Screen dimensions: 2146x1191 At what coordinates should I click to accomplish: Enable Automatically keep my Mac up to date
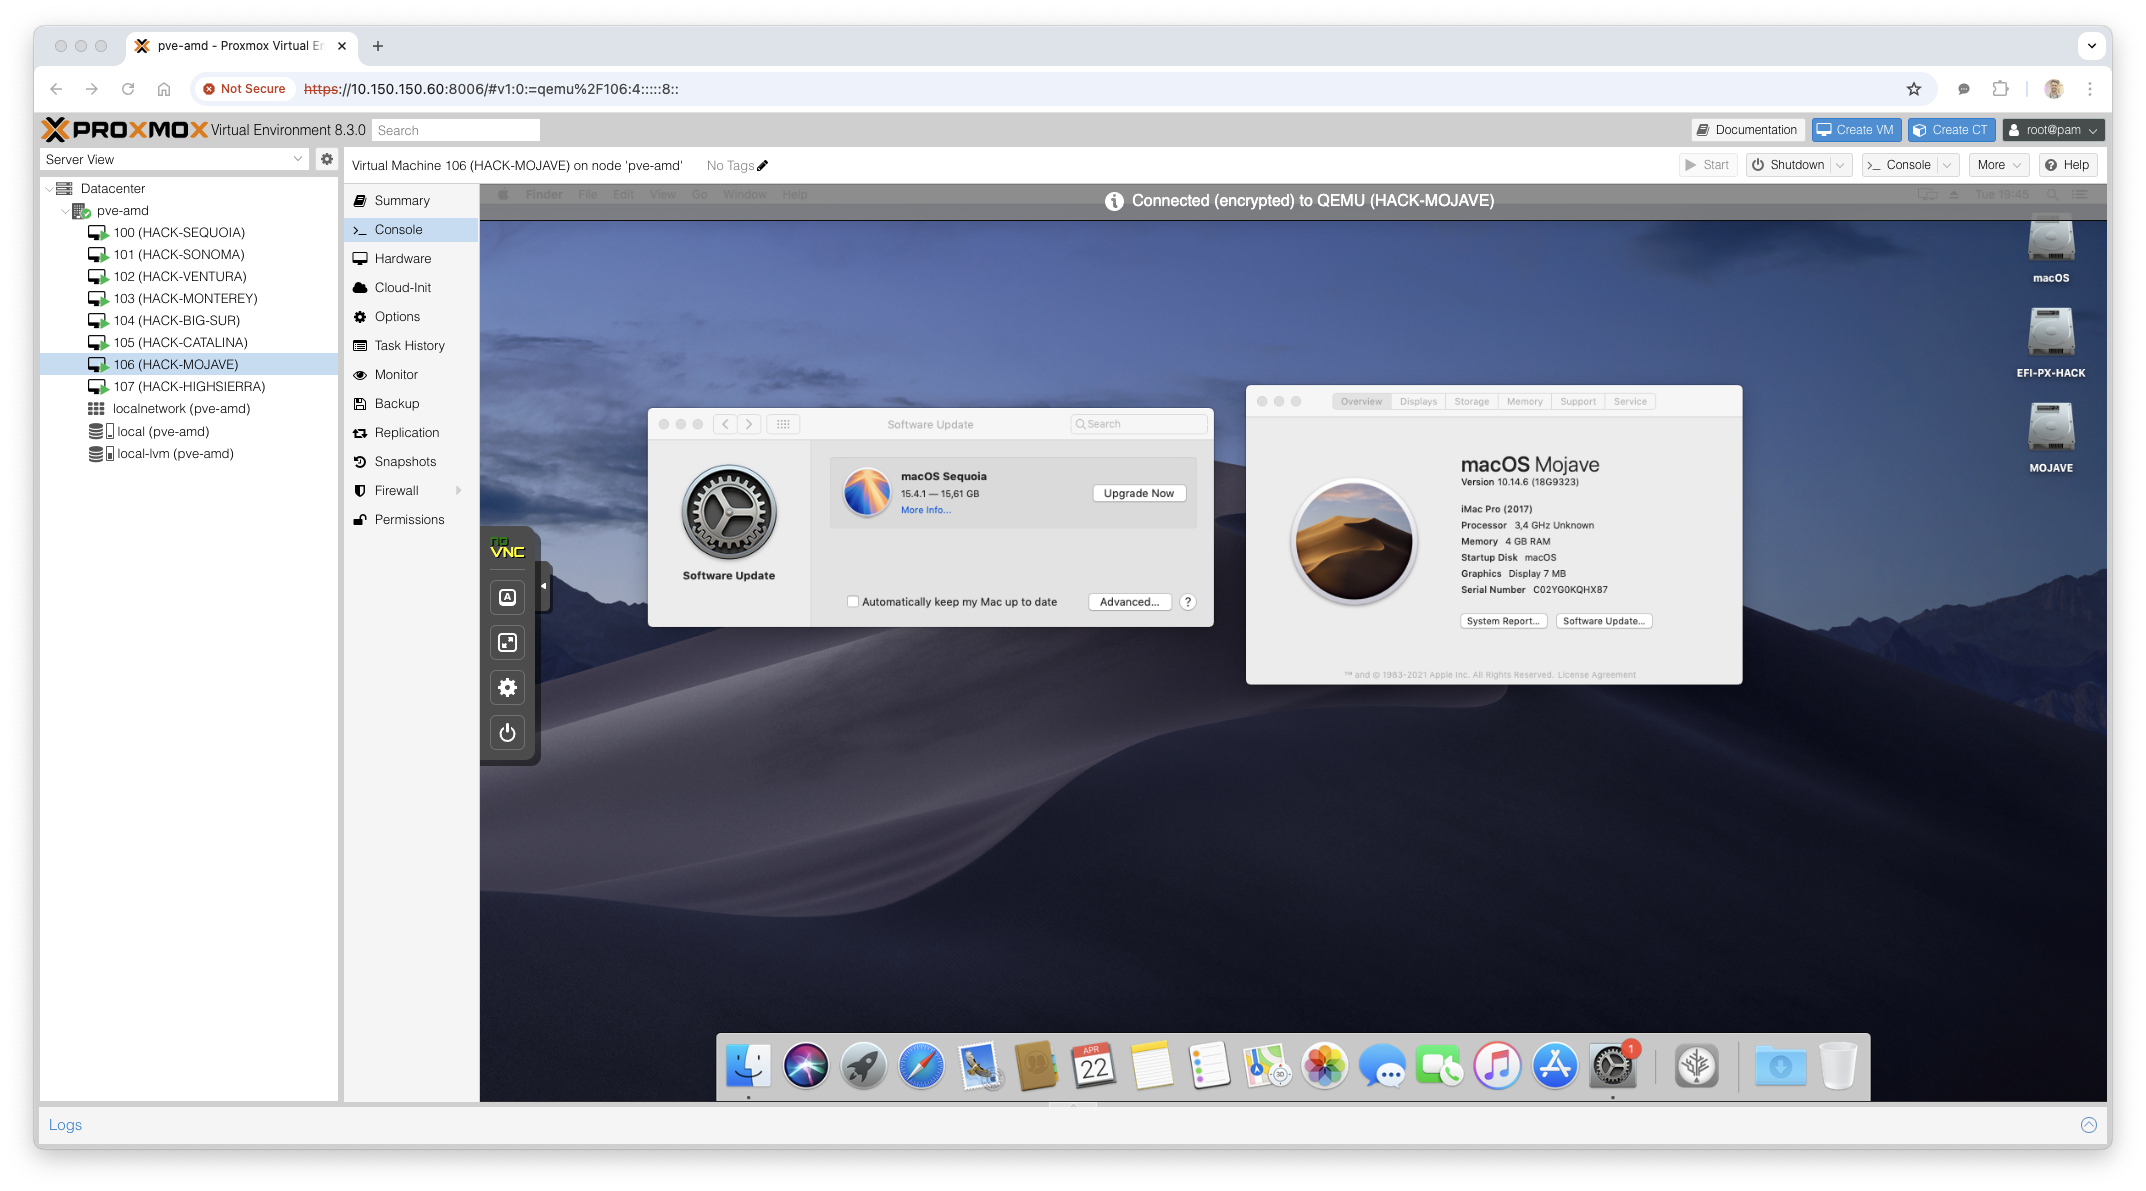click(853, 602)
